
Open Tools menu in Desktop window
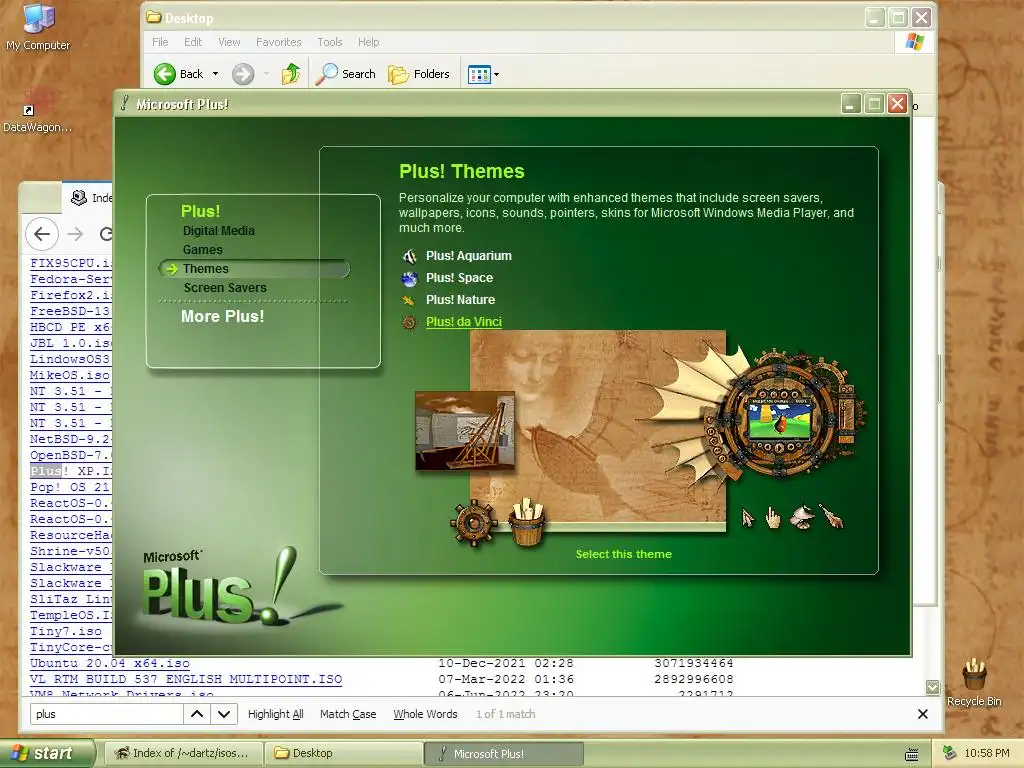click(x=330, y=42)
